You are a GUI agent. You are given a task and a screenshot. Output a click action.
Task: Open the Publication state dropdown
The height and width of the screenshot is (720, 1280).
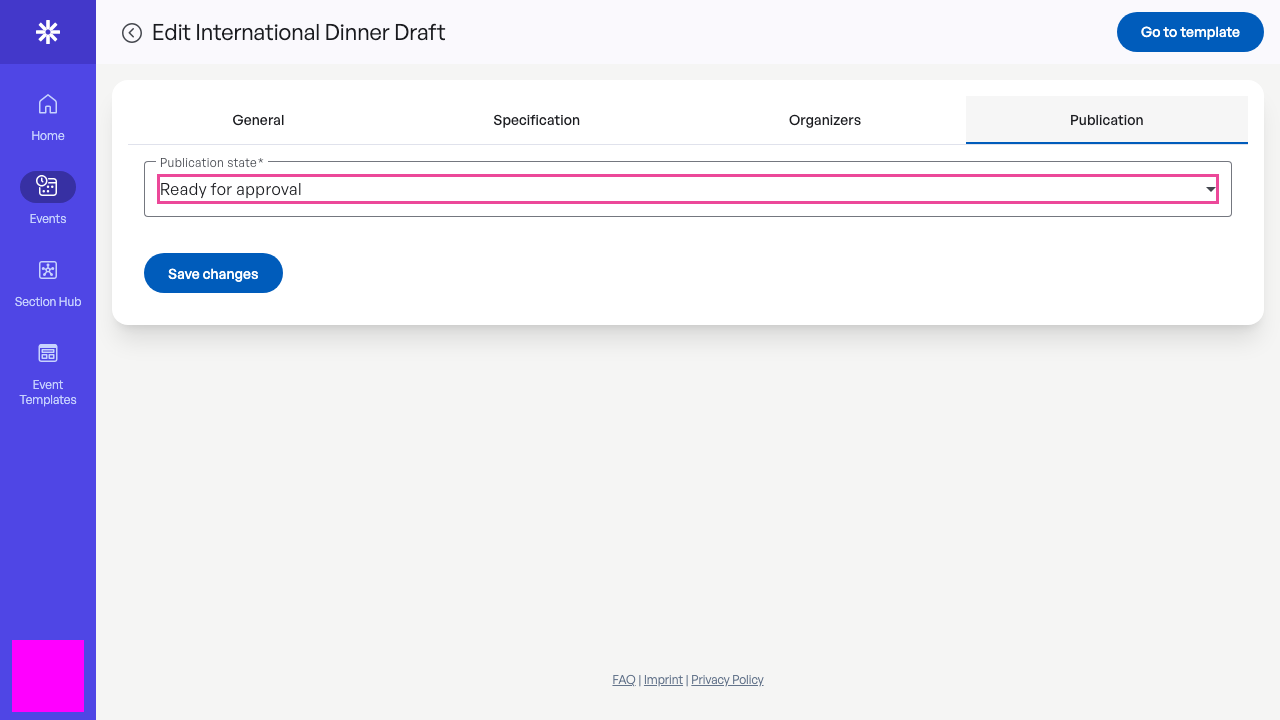click(x=688, y=189)
